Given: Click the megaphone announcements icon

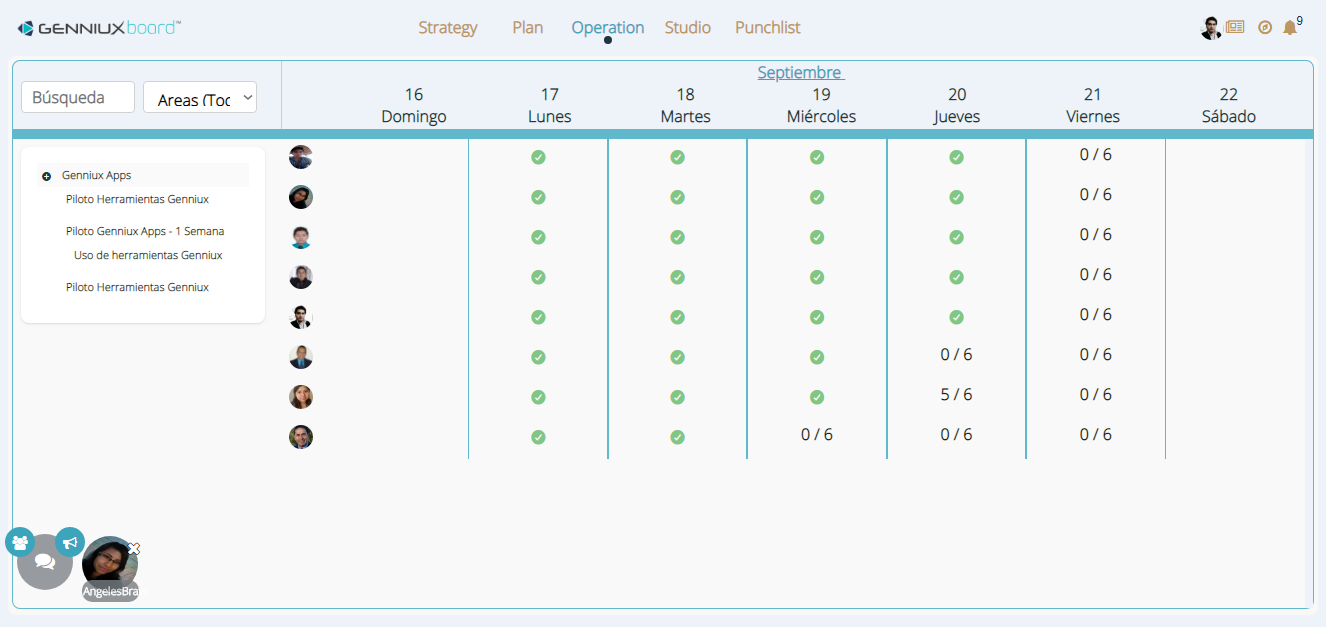Looking at the screenshot, I should [70, 542].
